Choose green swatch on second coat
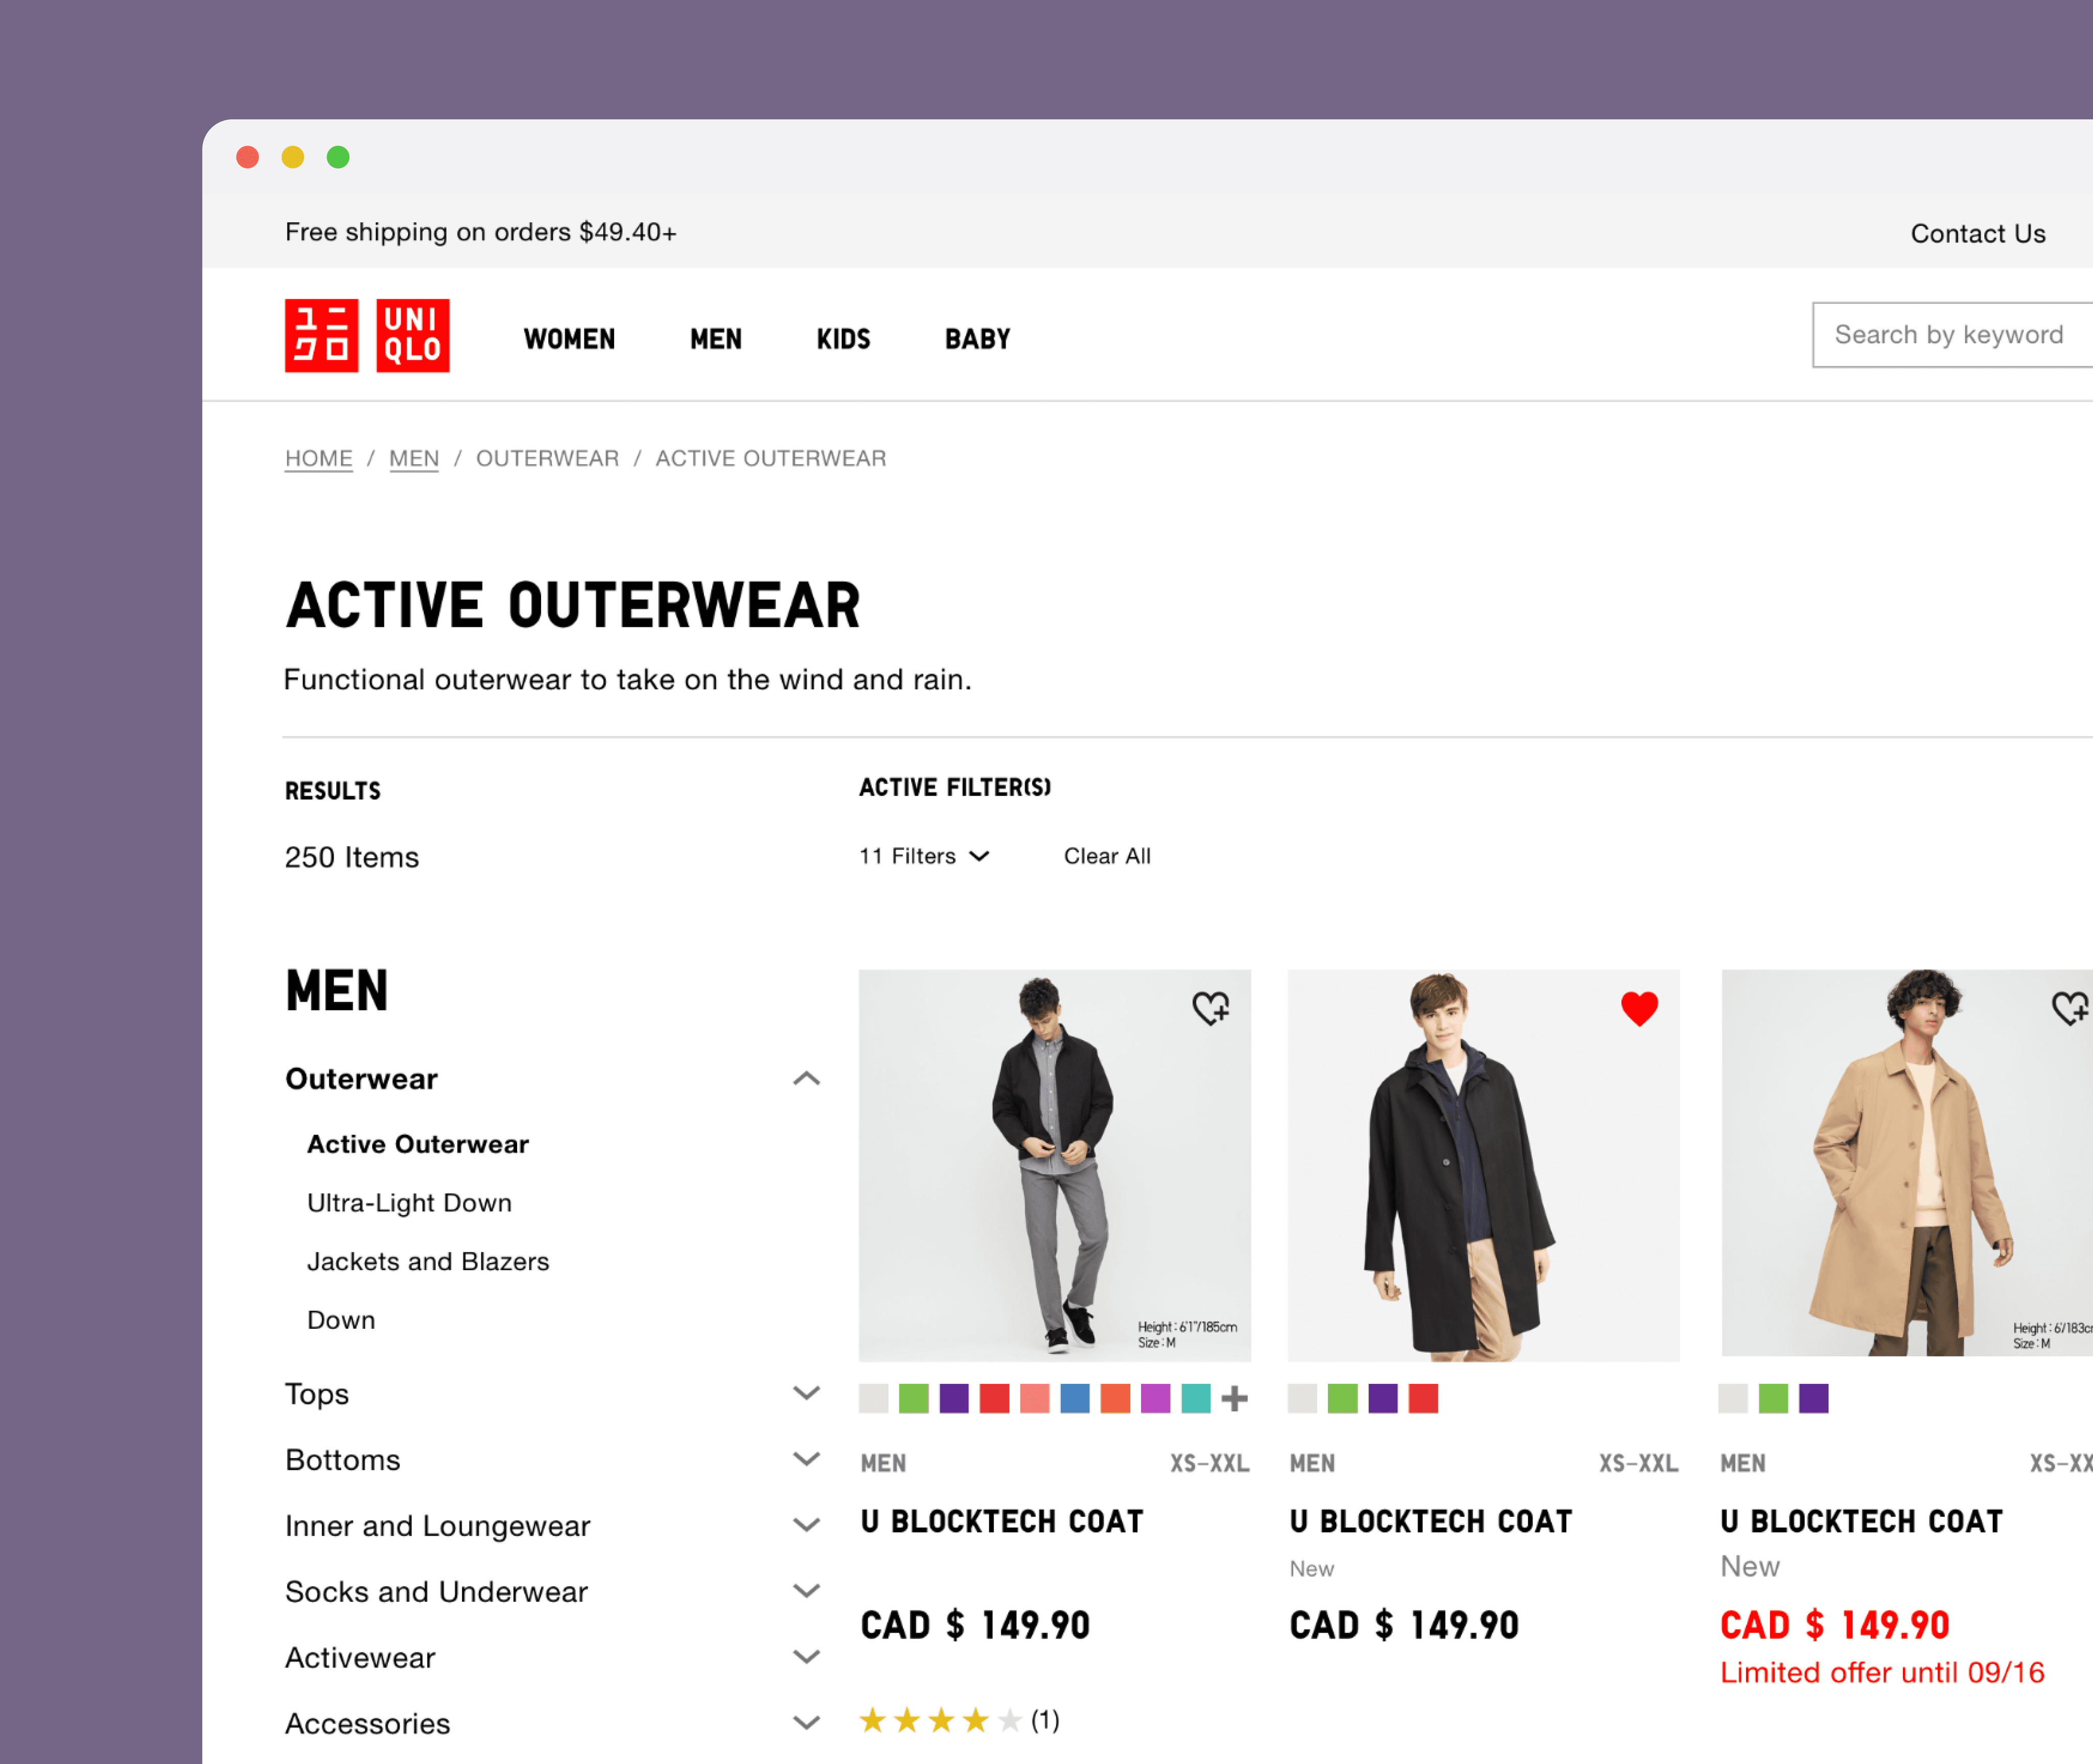The width and height of the screenshot is (2093, 1764). point(1342,1398)
